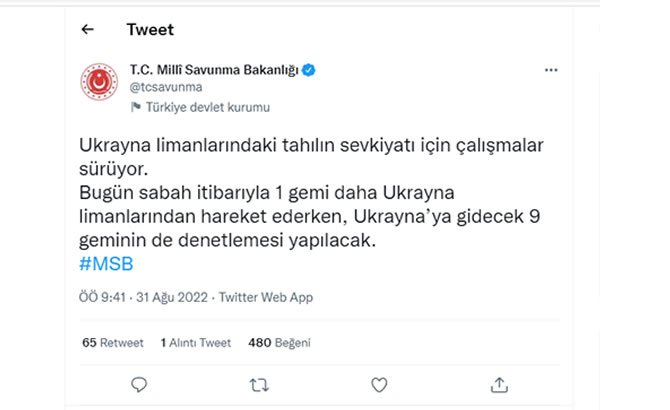This screenshot has height=410, width=670.
Task: Like the tweet with the heart icon
Action: point(379,384)
